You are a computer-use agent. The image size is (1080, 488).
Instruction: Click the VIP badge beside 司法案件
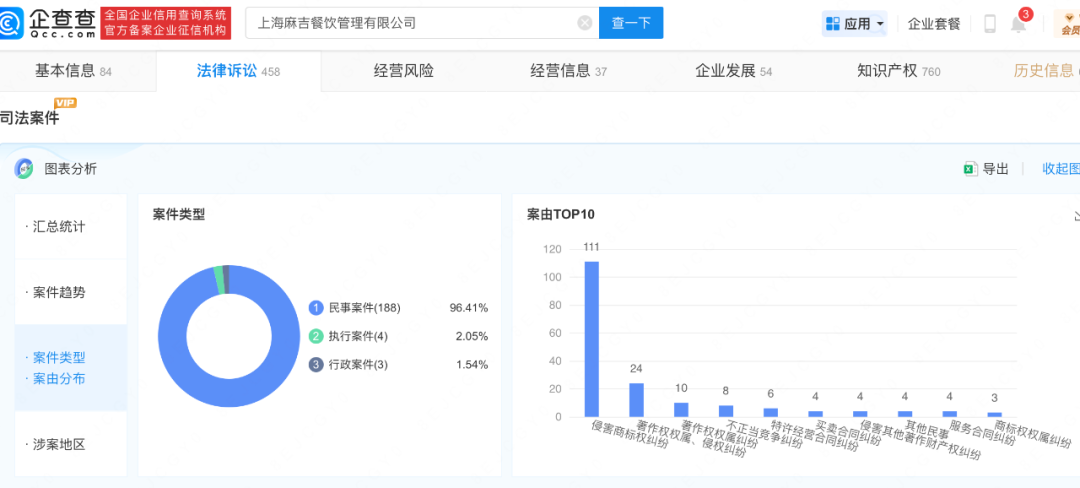tap(65, 103)
